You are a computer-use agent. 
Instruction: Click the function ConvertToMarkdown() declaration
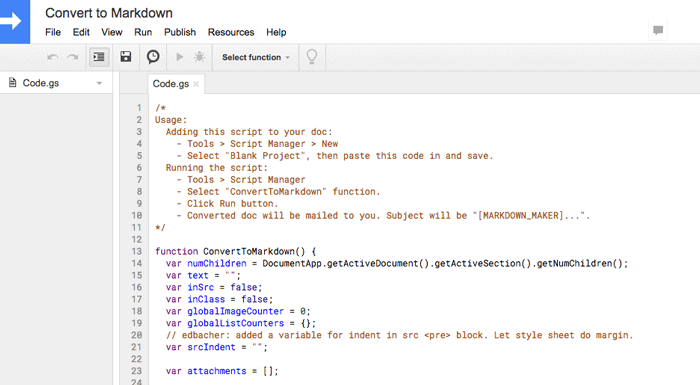pyautogui.click(x=236, y=251)
